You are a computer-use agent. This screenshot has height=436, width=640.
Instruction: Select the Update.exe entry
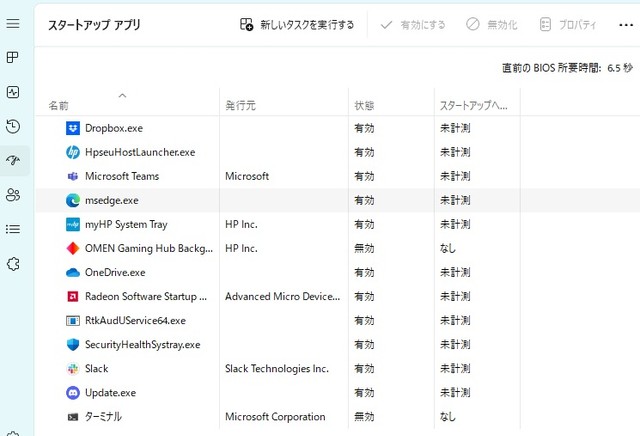110,393
